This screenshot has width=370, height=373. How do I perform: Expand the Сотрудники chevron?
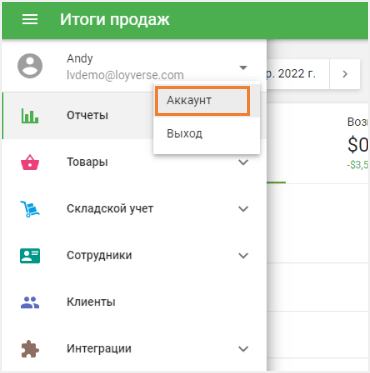coord(244,256)
